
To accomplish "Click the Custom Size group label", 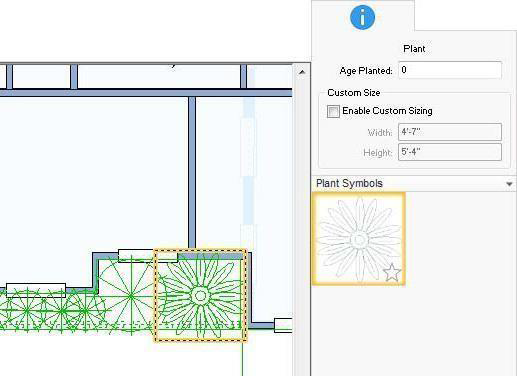I will (354, 93).
